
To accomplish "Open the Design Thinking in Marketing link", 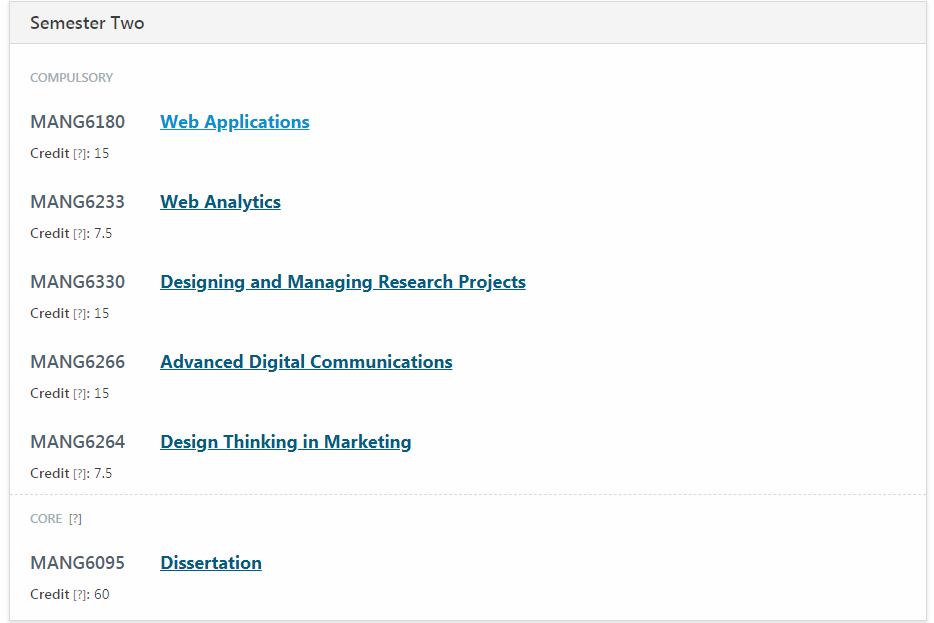I will [286, 442].
